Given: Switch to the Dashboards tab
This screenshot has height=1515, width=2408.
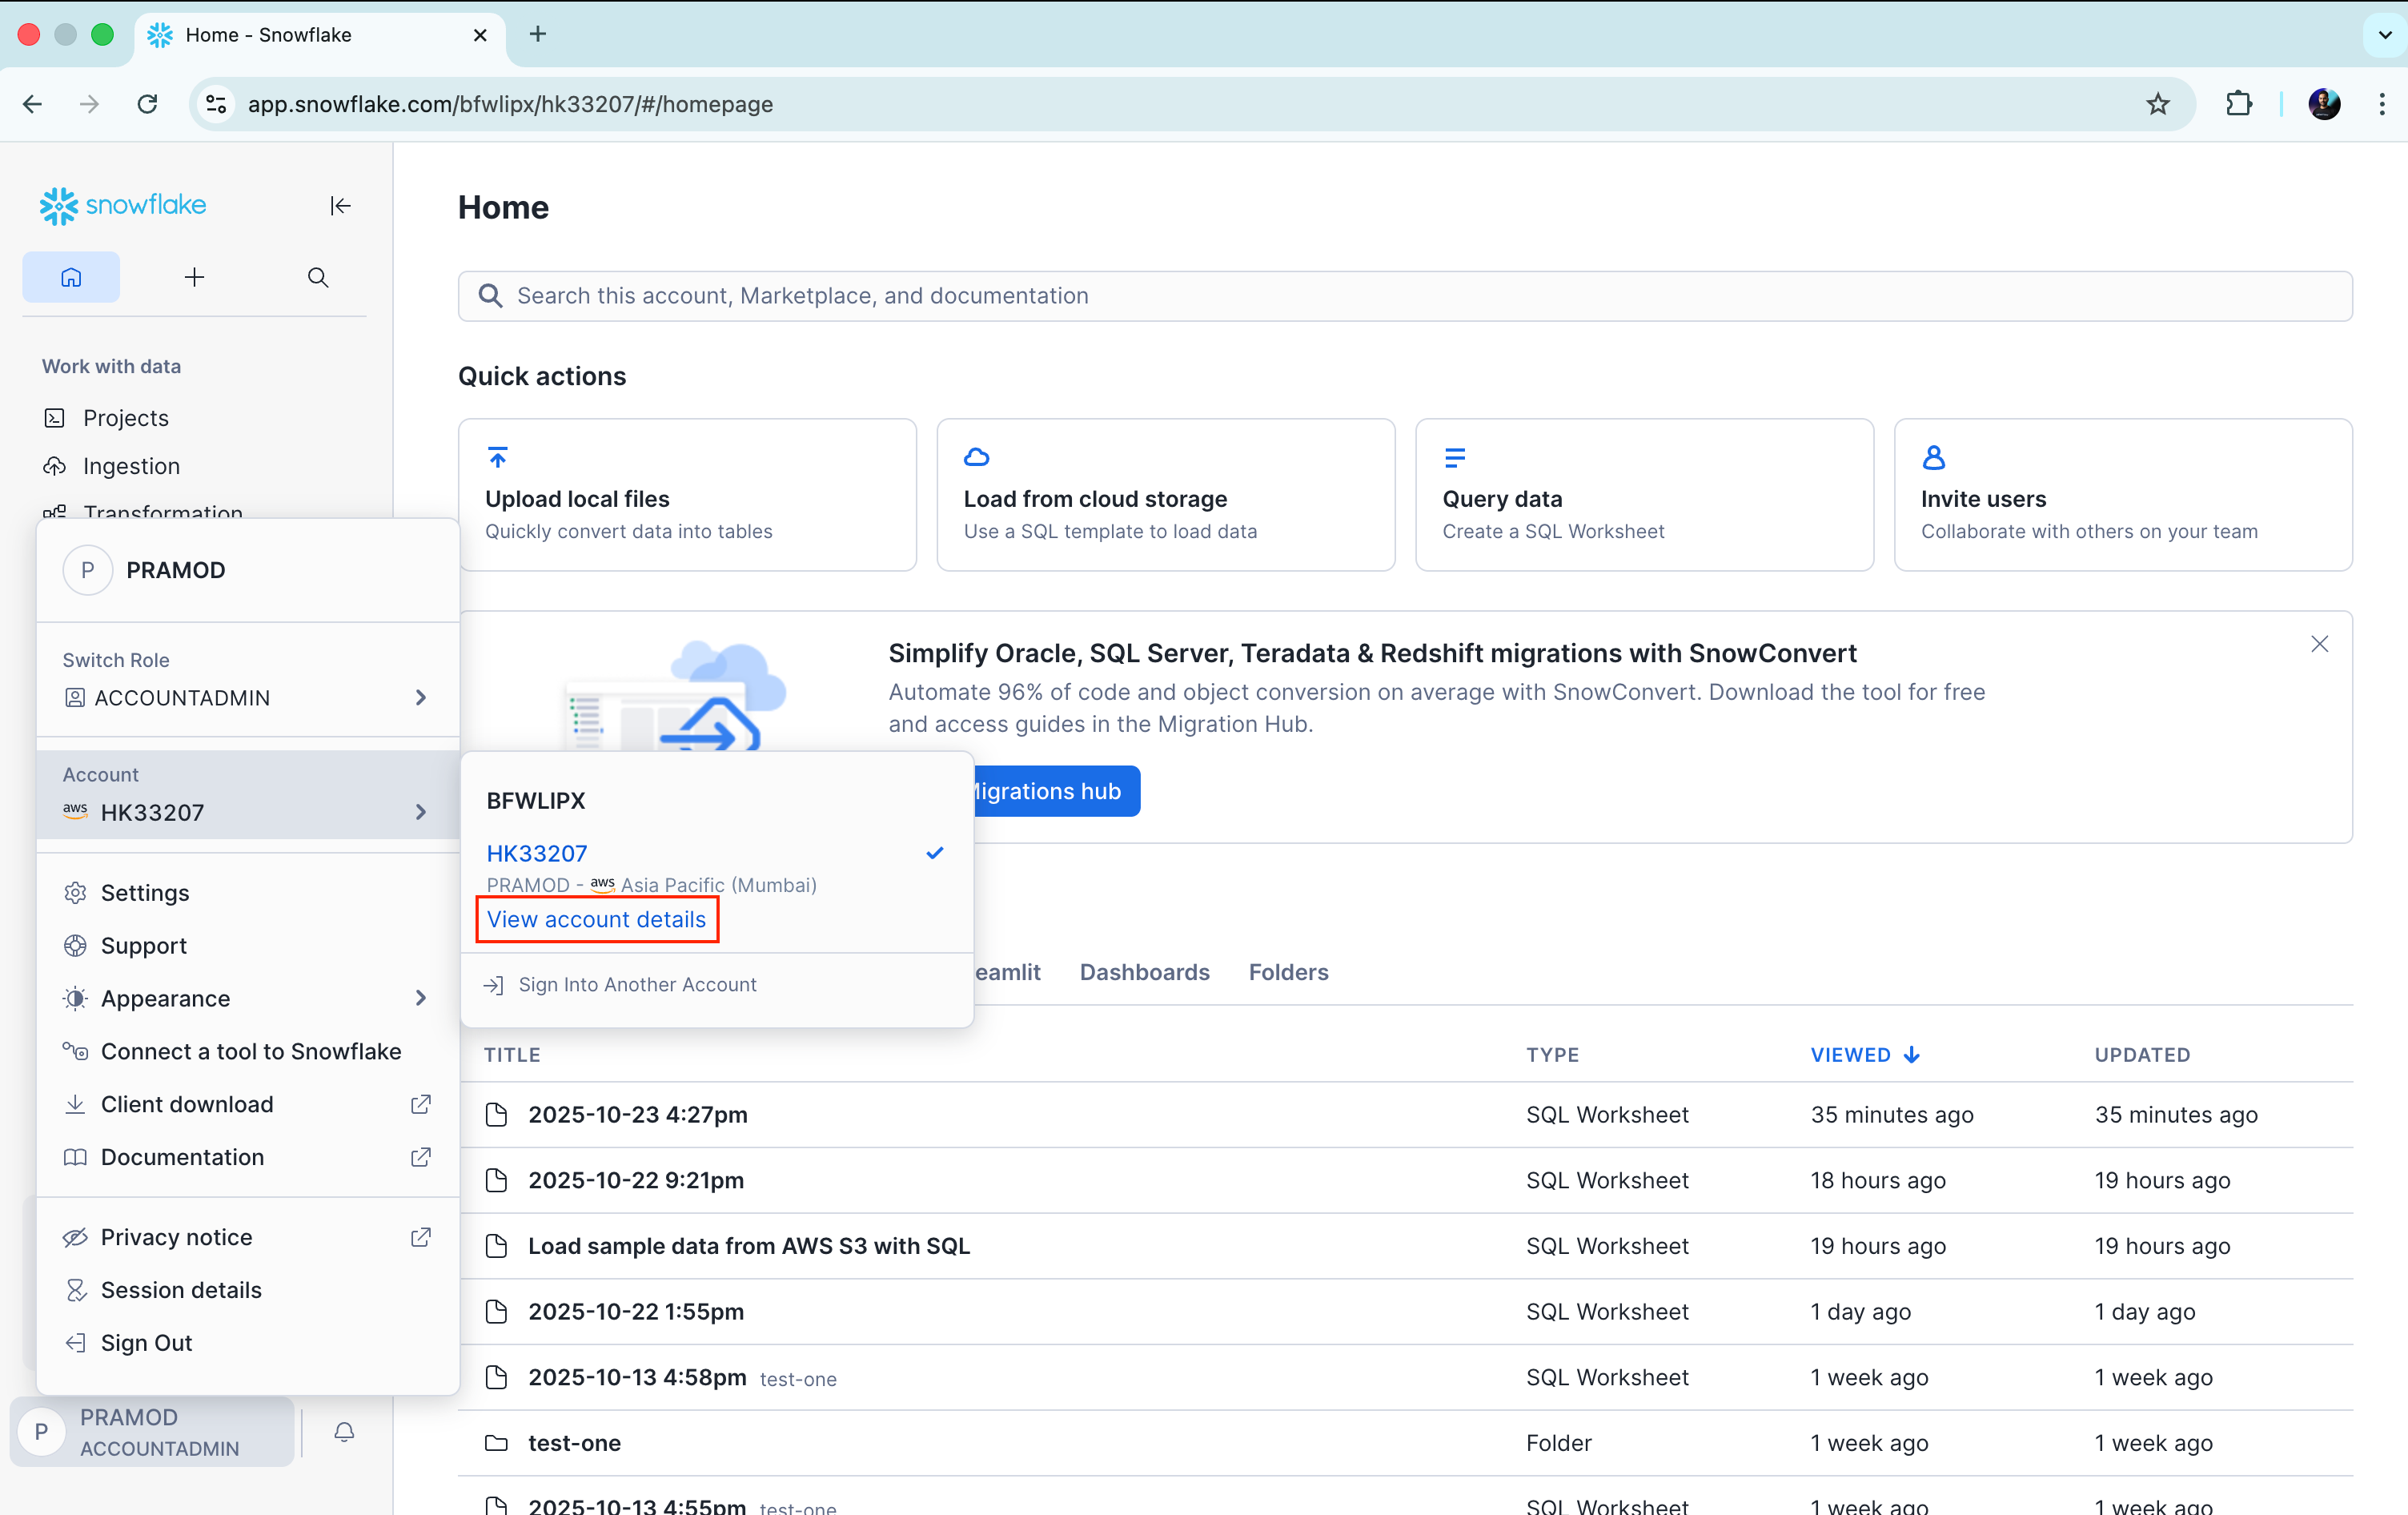Looking at the screenshot, I should coord(1144,972).
